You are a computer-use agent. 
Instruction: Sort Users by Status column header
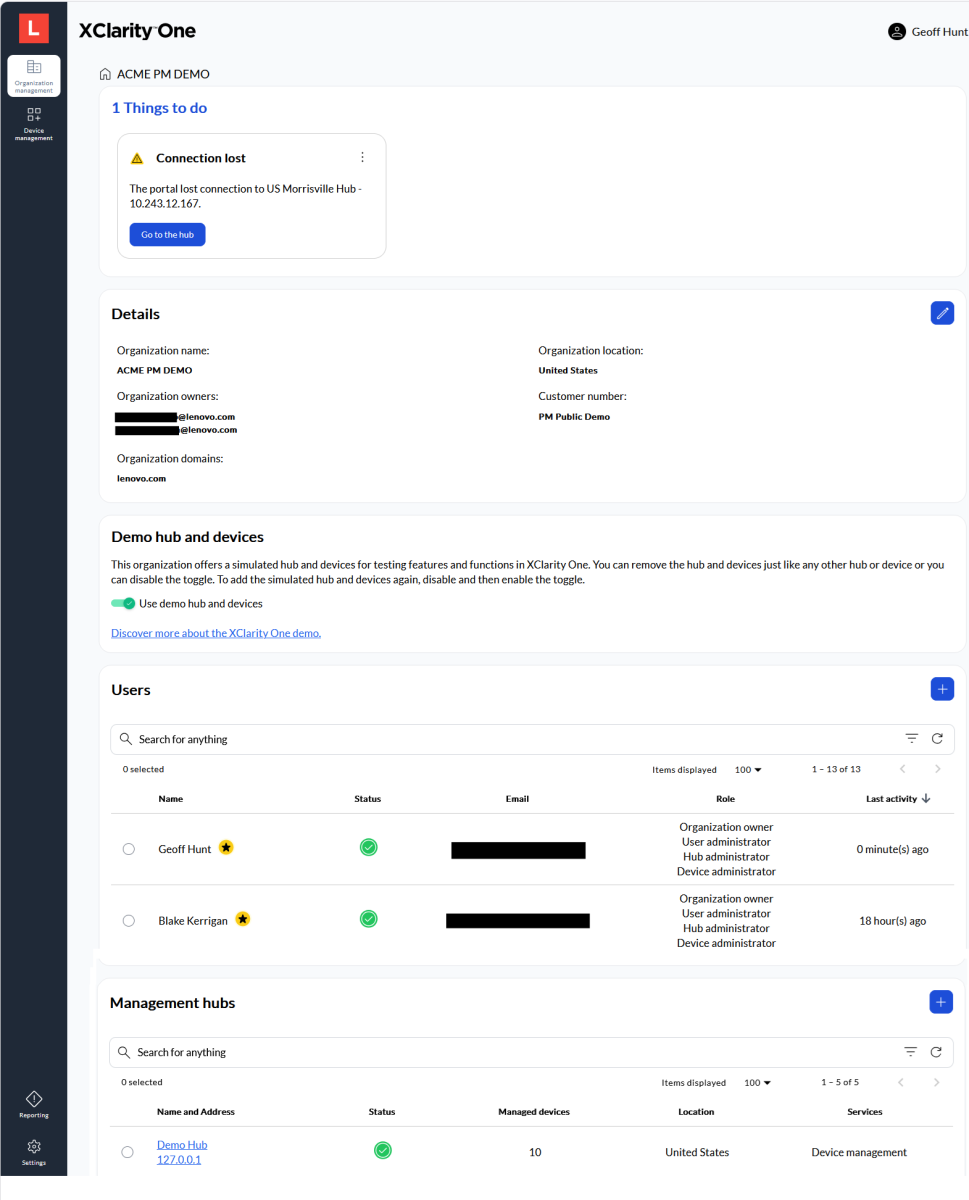point(368,799)
